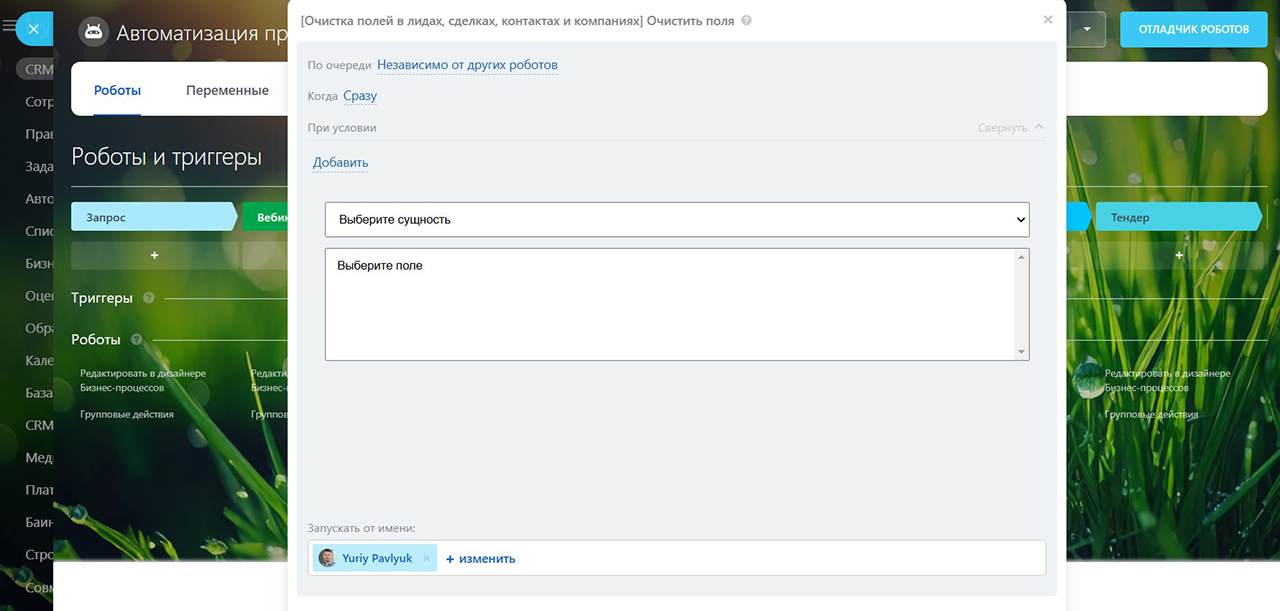Click Yuriy Pavlyuk avatar chip
This screenshot has height=611, width=1280.
pyautogui.click(x=375, y=558)
